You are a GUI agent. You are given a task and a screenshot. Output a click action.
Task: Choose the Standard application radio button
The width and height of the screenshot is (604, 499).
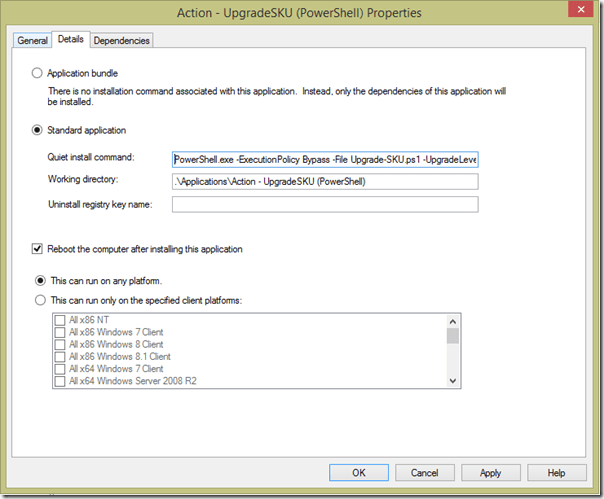tap(39, 130)
